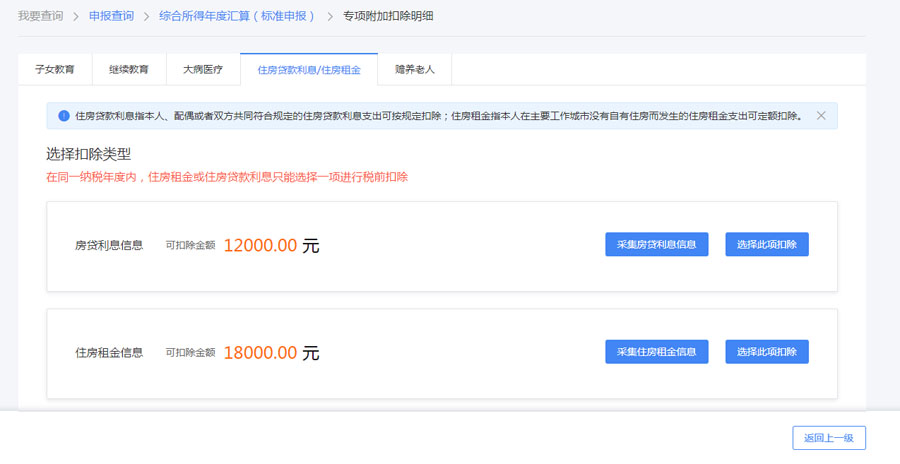Navigate to 申报查询 in breadcrumb
Image resolution: width=900 pixels, height=464 pixels.
tap(109, 16)
